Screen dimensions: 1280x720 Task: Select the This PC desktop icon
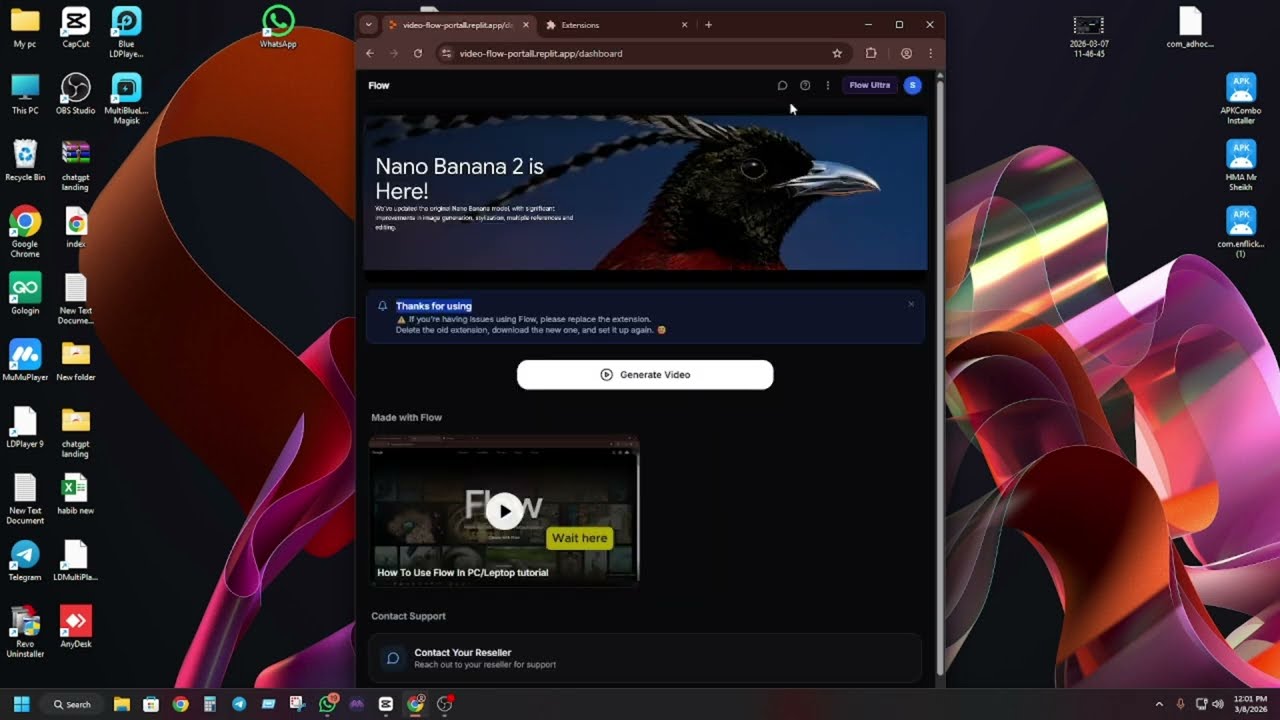25,94
